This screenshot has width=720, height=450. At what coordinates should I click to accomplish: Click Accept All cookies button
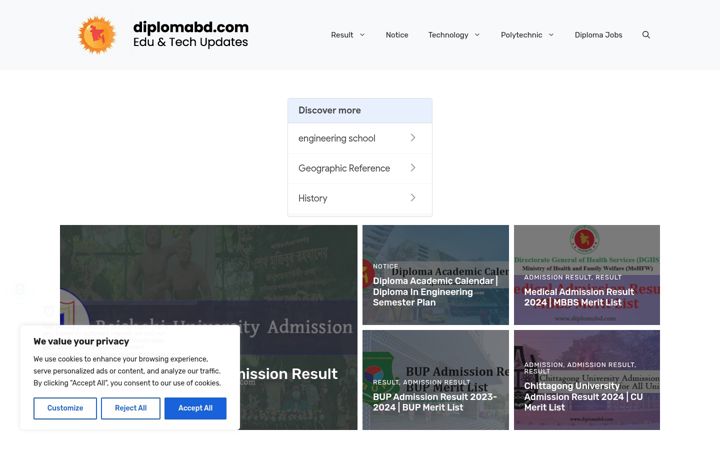click(x=195, y=408)
